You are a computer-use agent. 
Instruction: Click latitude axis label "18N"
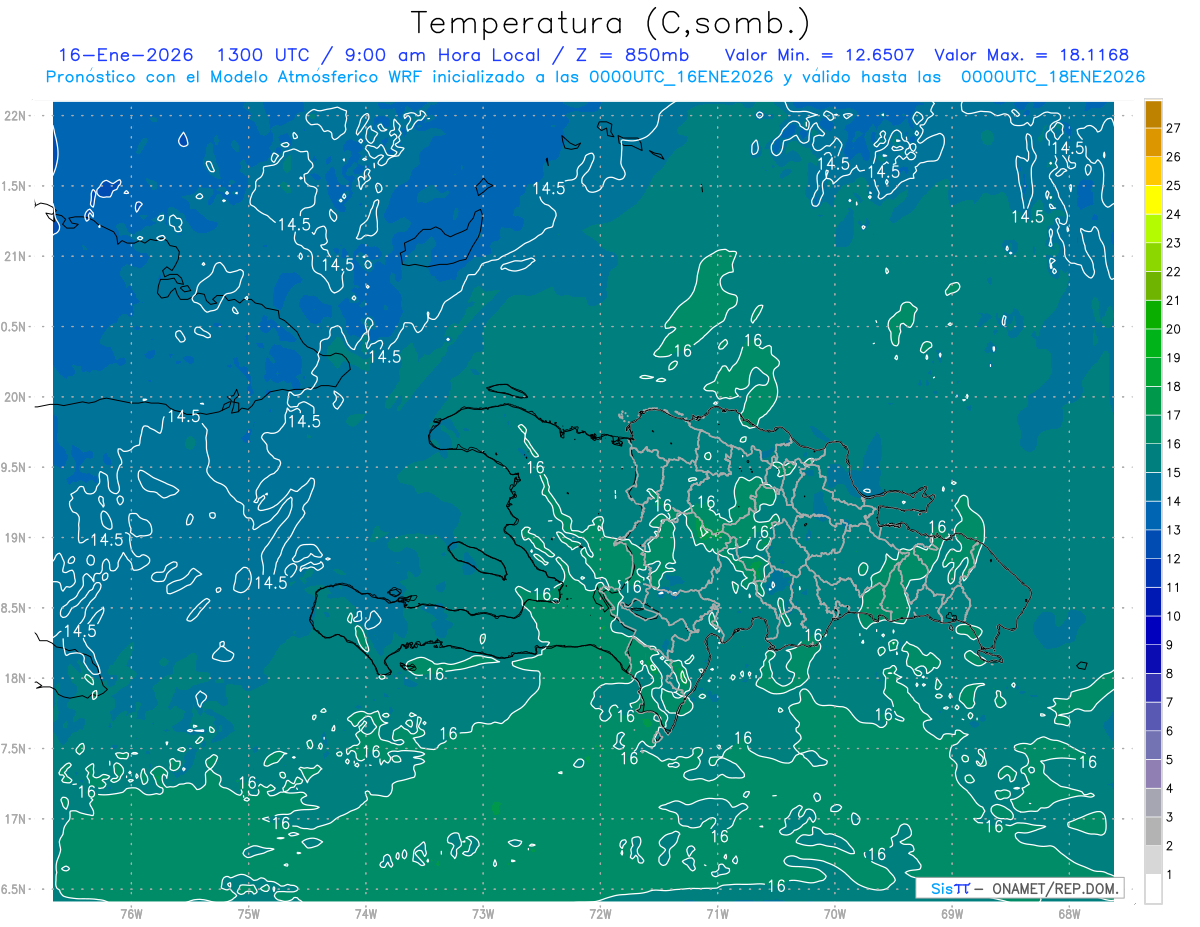(14, 678)
